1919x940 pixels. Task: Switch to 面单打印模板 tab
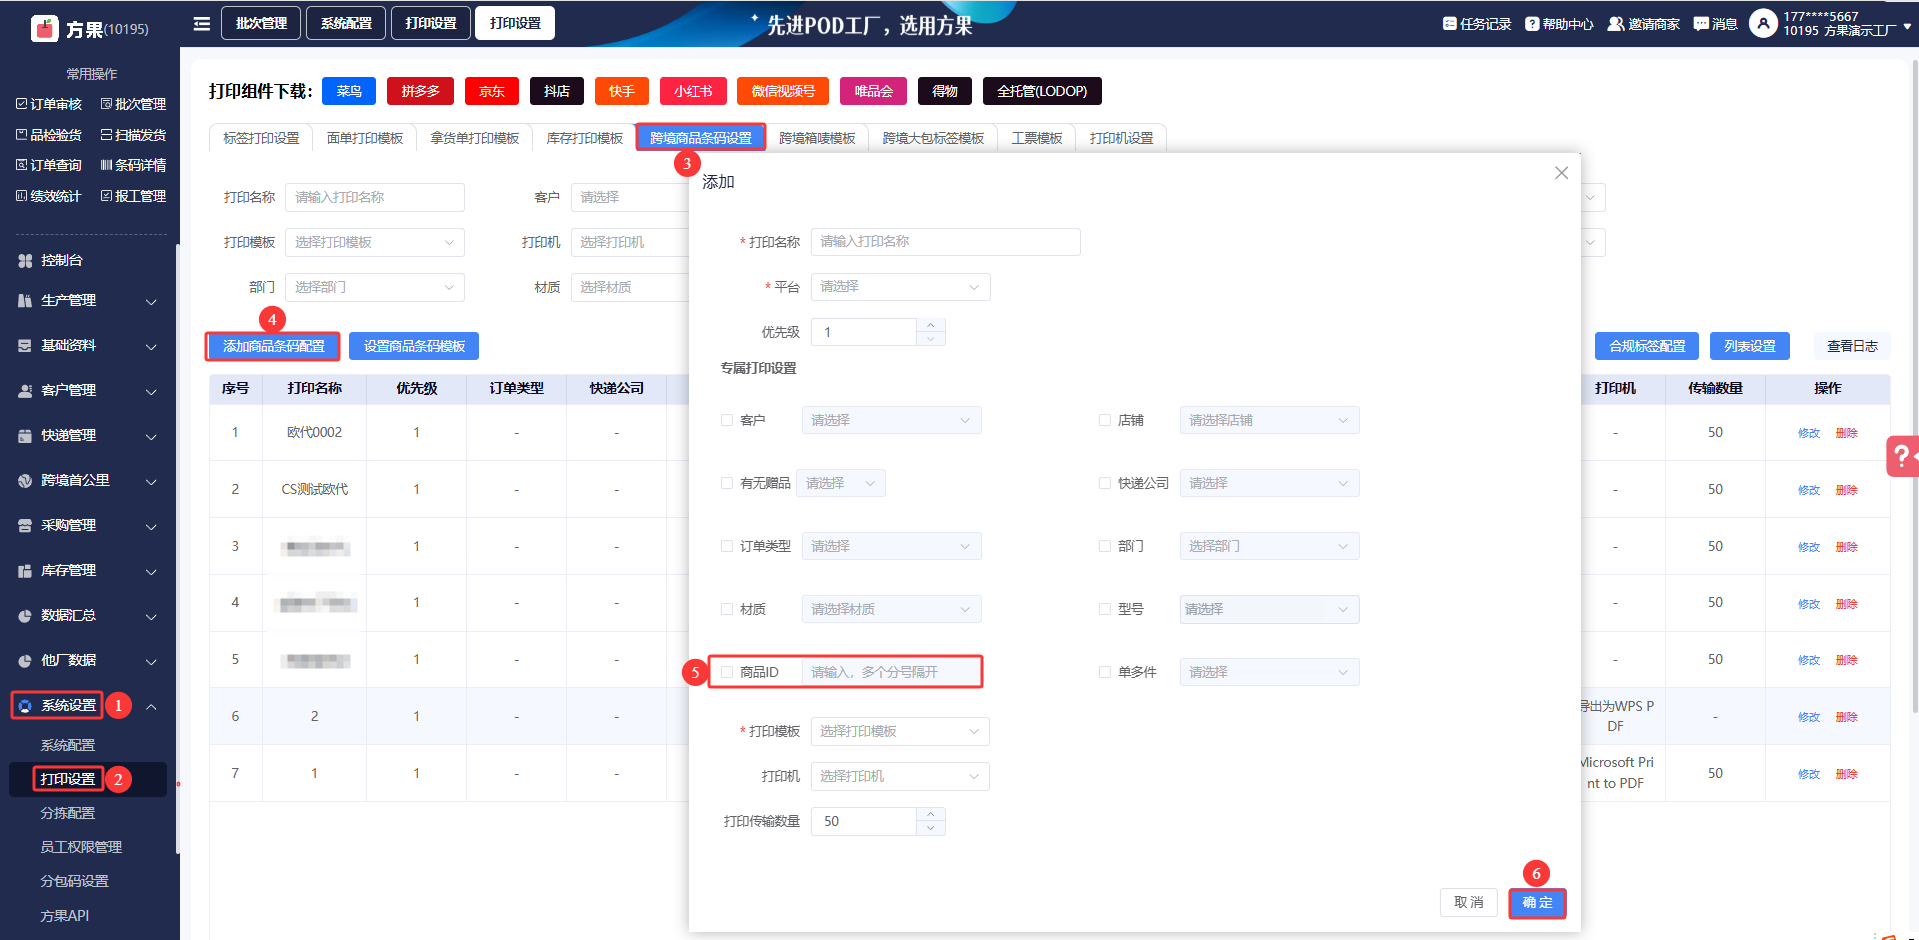[365, 138]
